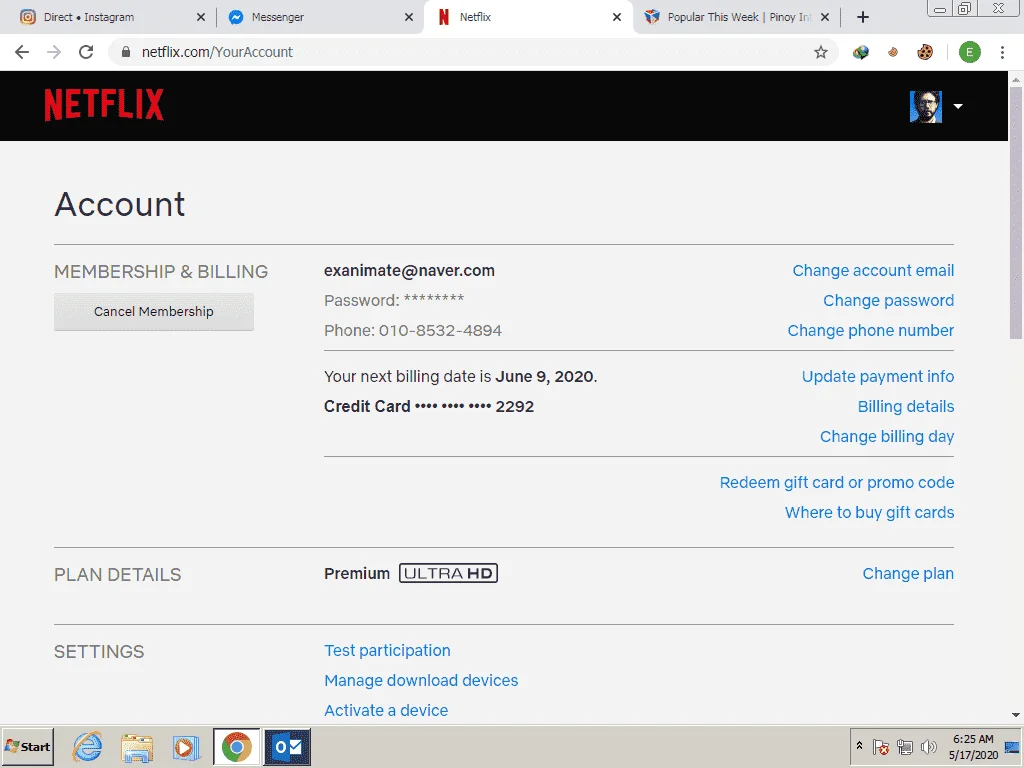Show hidden system tray icons
This screenshot has width=1024, height=768.
click(859, 746)
